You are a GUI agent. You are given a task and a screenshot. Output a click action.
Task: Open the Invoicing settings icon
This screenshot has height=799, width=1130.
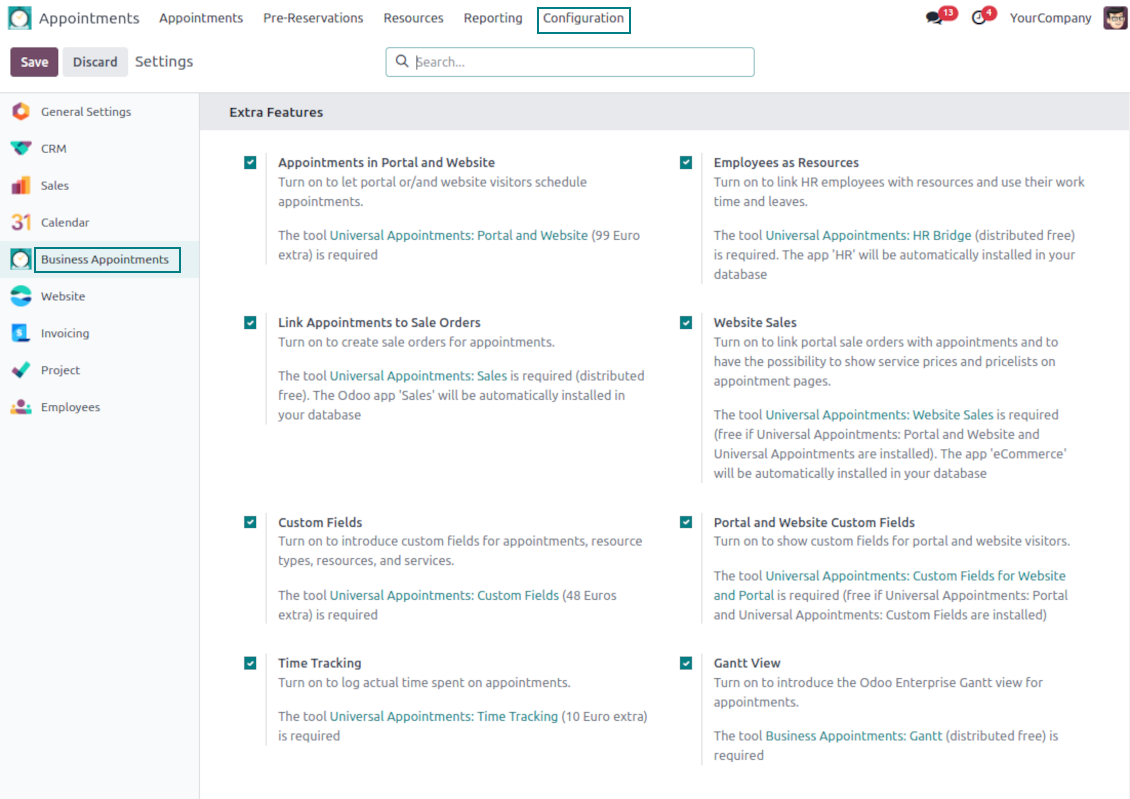[x=21, y=333]
